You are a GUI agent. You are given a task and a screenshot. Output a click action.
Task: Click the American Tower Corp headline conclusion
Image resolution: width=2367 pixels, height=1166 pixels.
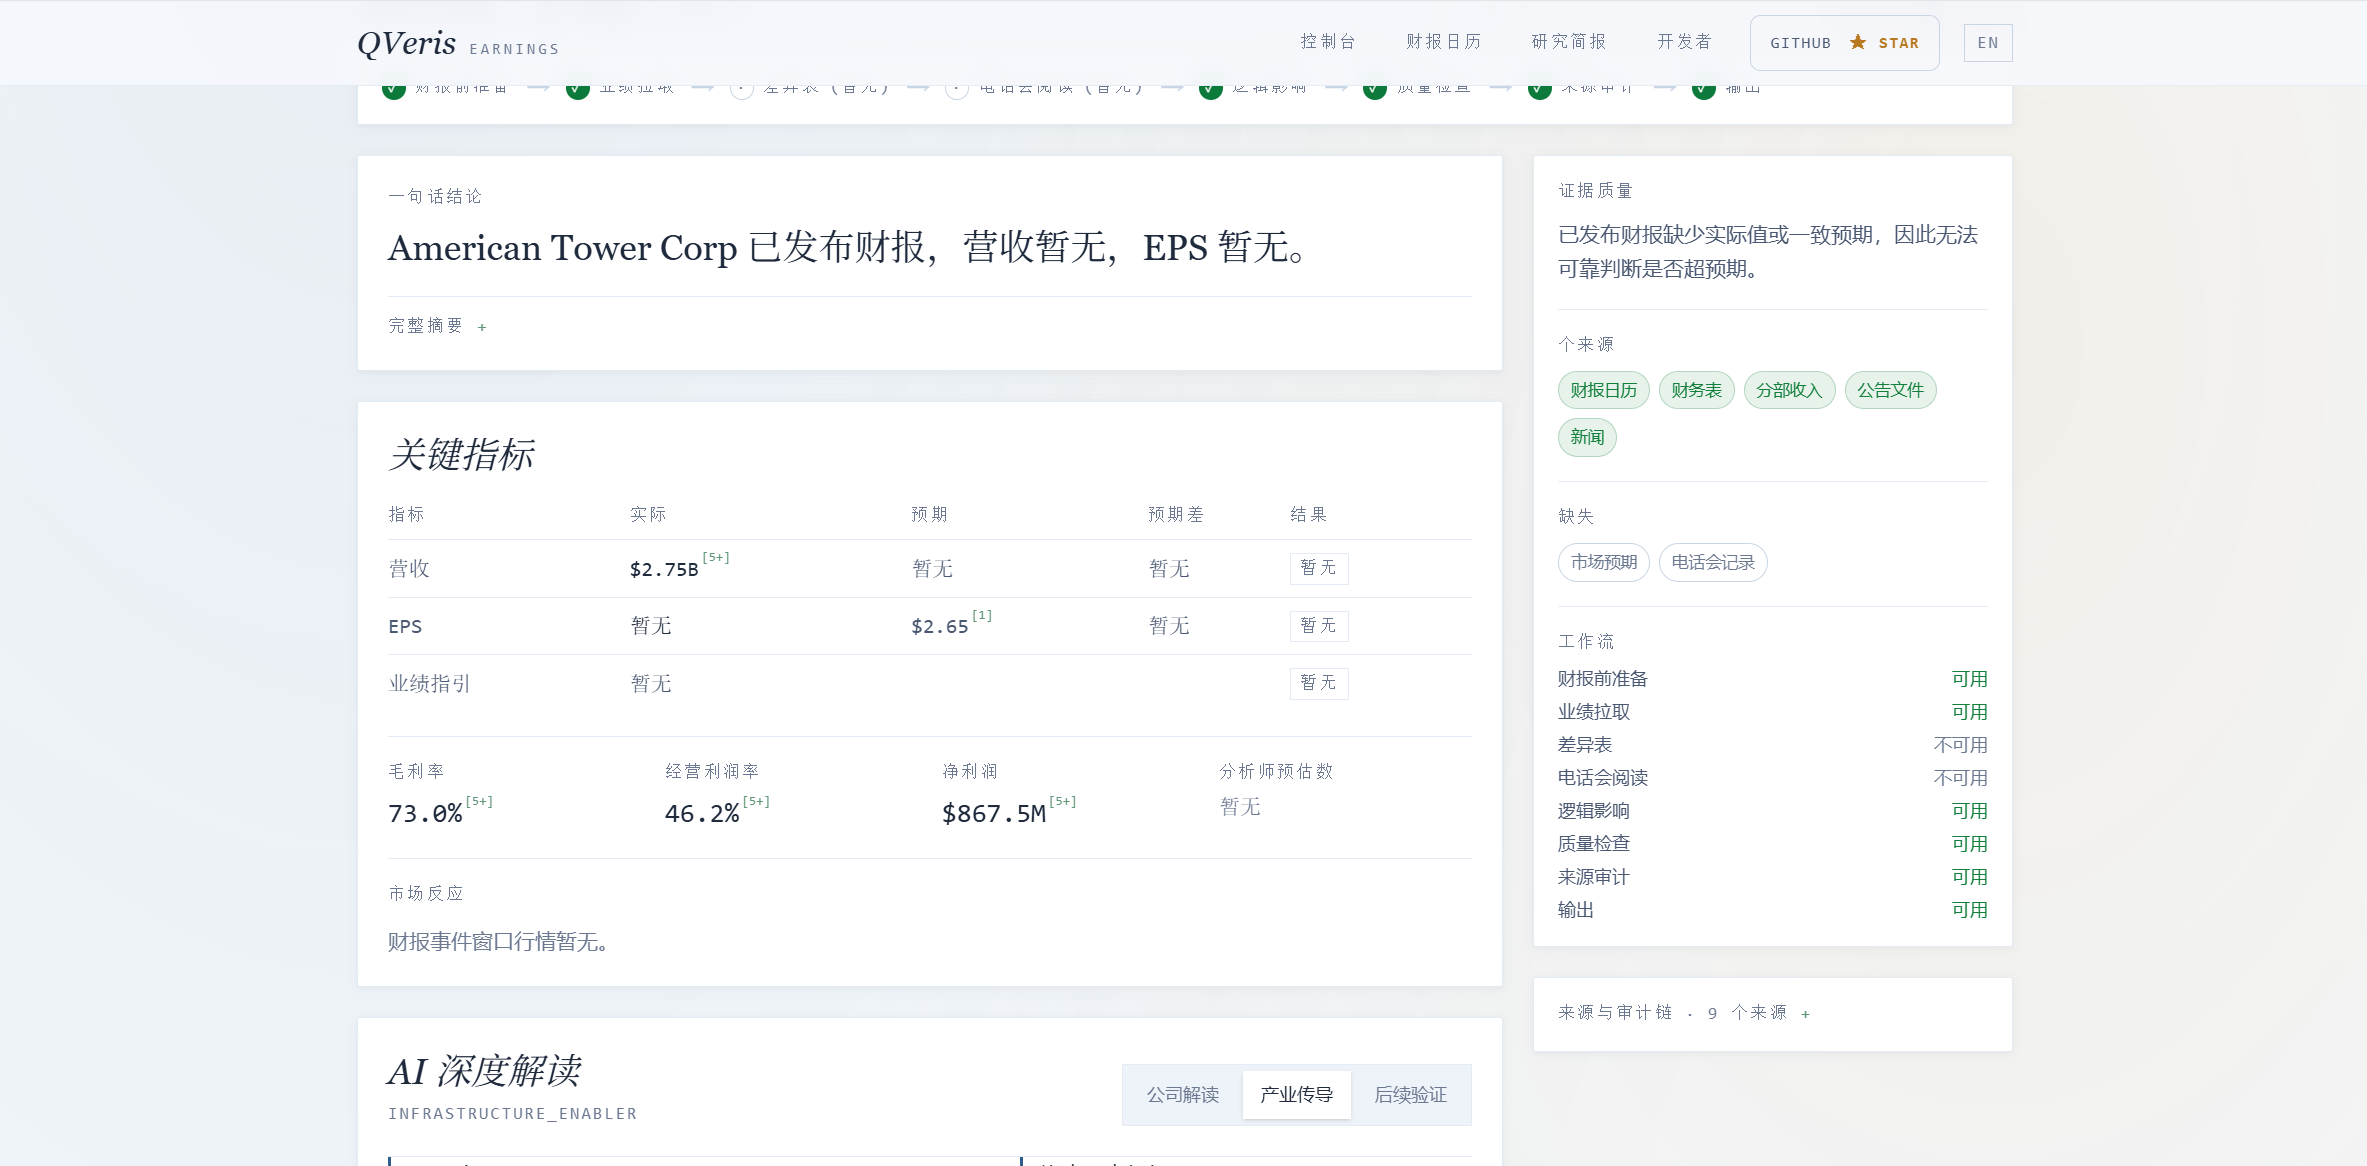coord(849,247)
